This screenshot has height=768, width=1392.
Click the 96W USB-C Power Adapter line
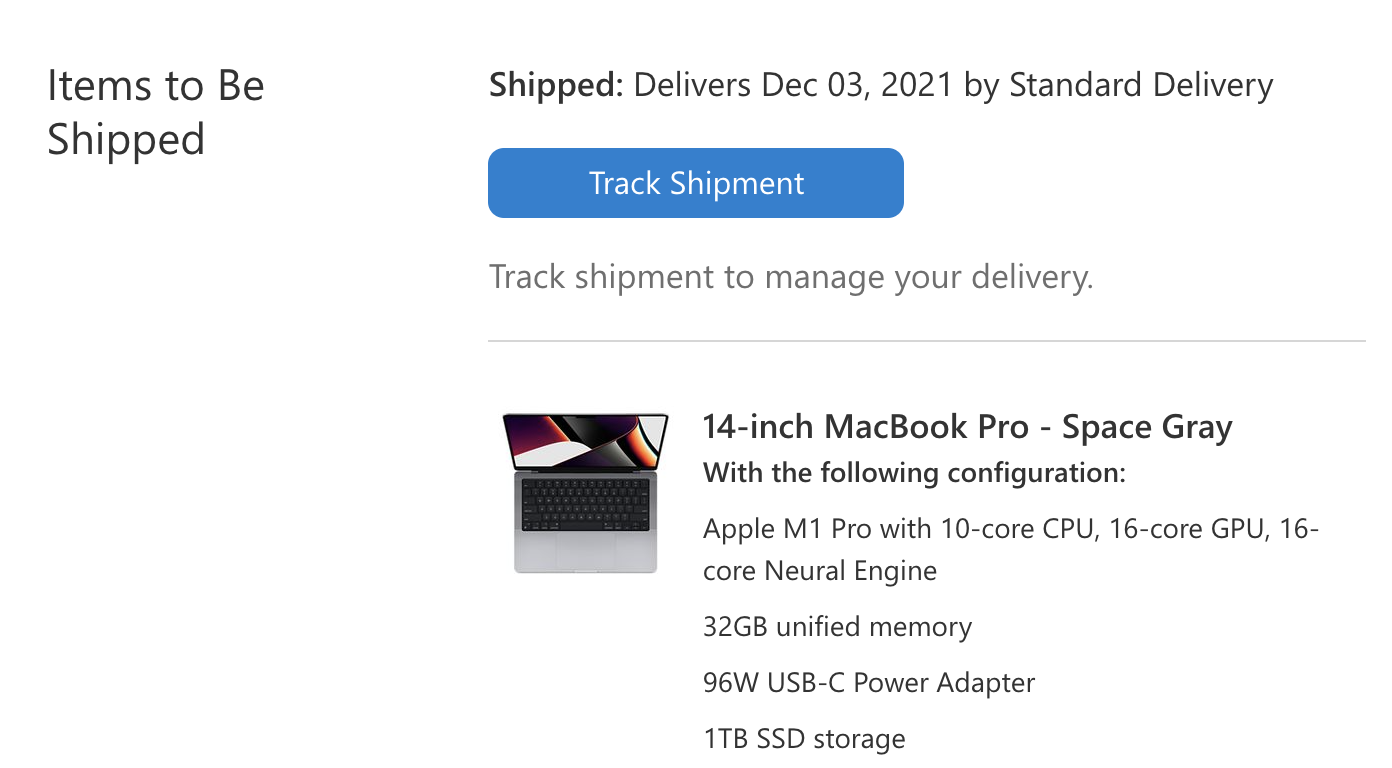(869, 683)
